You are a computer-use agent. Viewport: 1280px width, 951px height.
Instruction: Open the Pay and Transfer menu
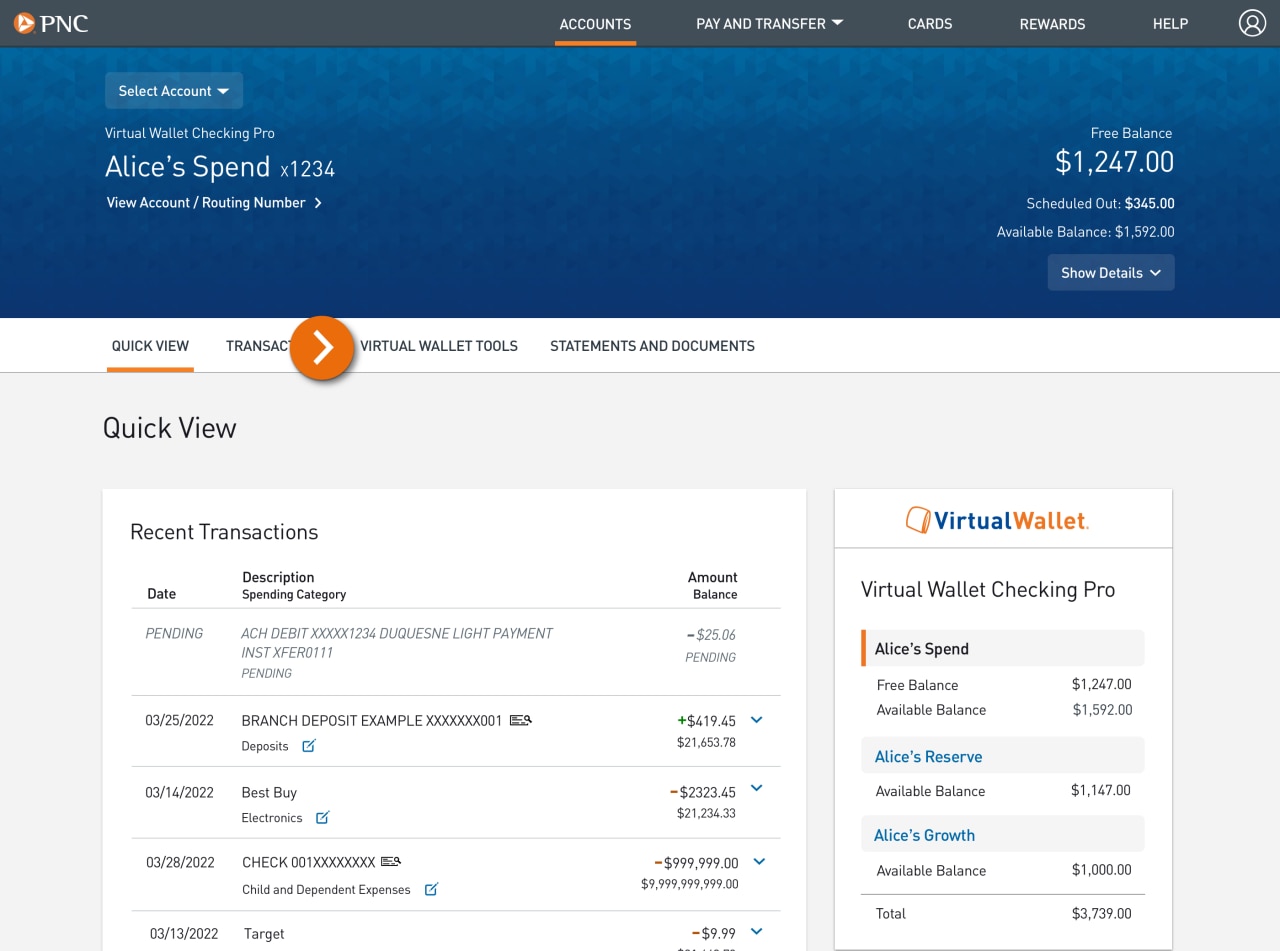tap(769, 23)
